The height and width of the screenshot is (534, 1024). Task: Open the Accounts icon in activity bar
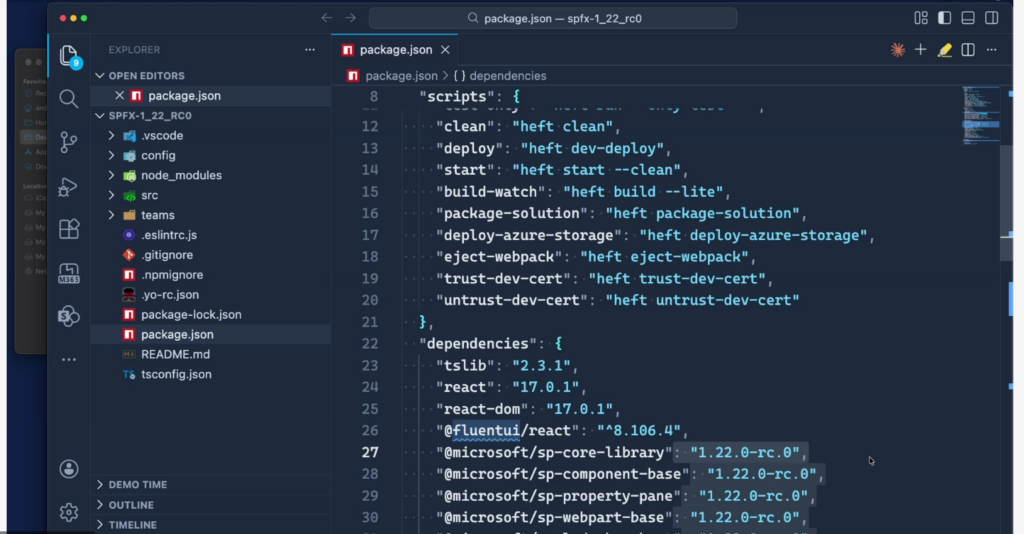point(68,468)
